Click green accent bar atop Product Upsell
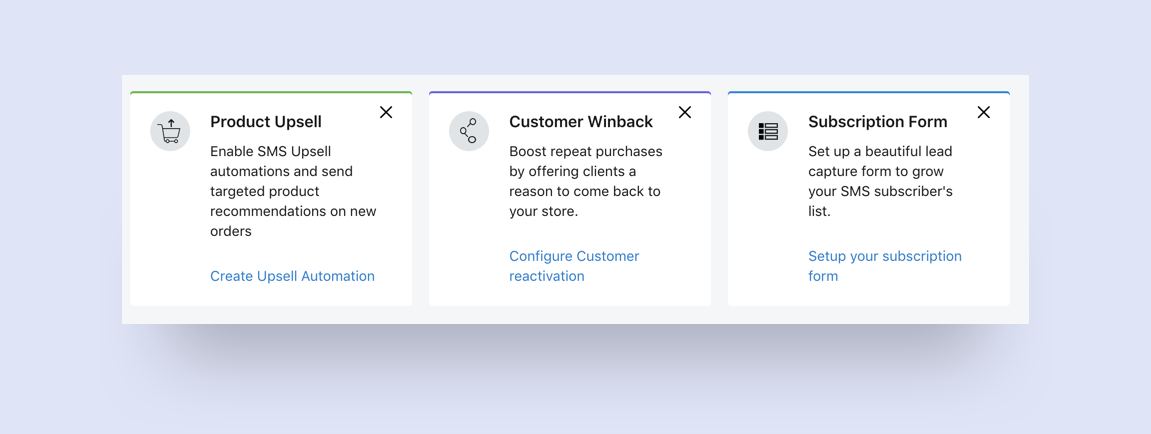Screen dimensions: 1151x434 [271, 93]
